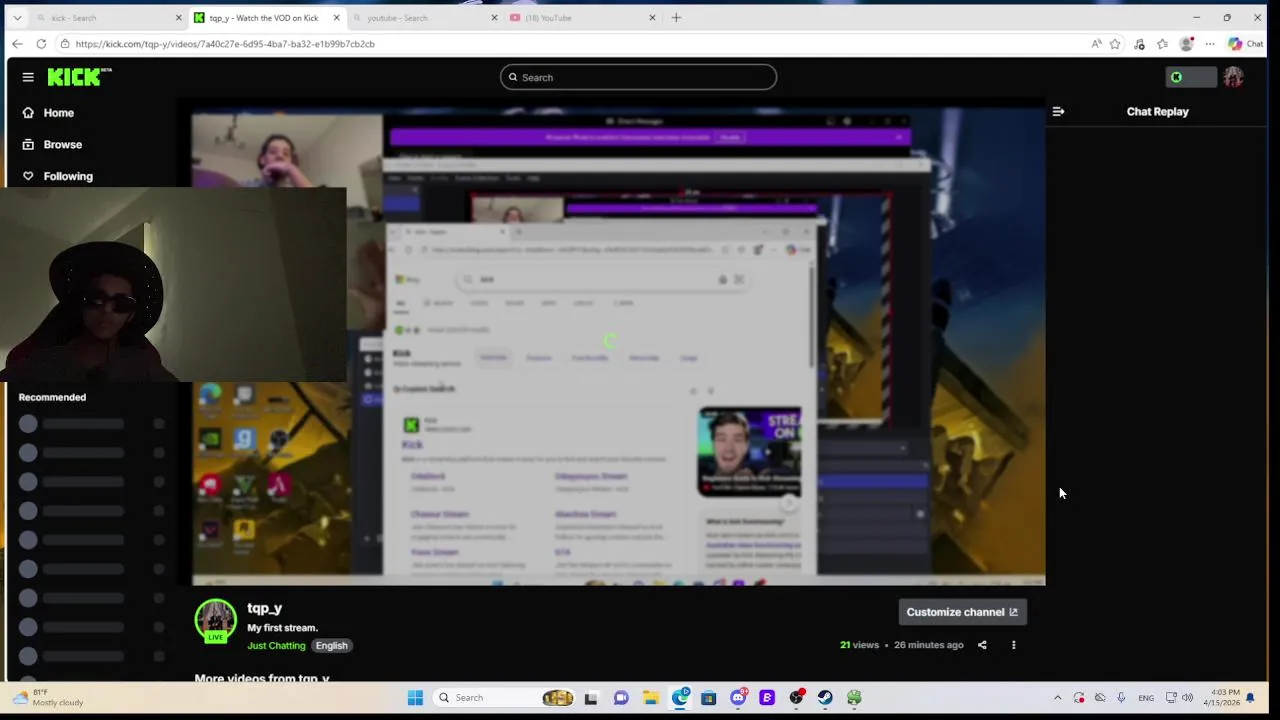Open the Copilot Chat button

(x=1246, y=44)
